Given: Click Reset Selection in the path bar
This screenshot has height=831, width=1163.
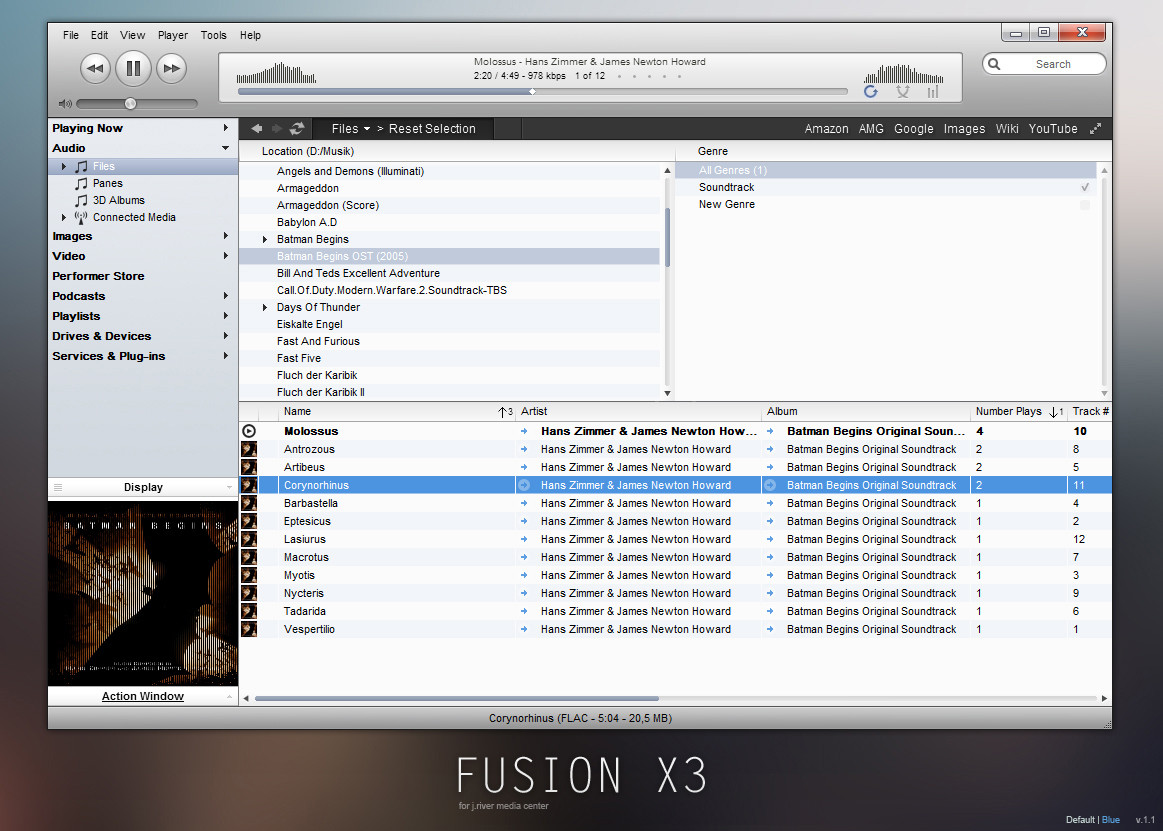Looking at the screenshot, I should pos(432,128).
